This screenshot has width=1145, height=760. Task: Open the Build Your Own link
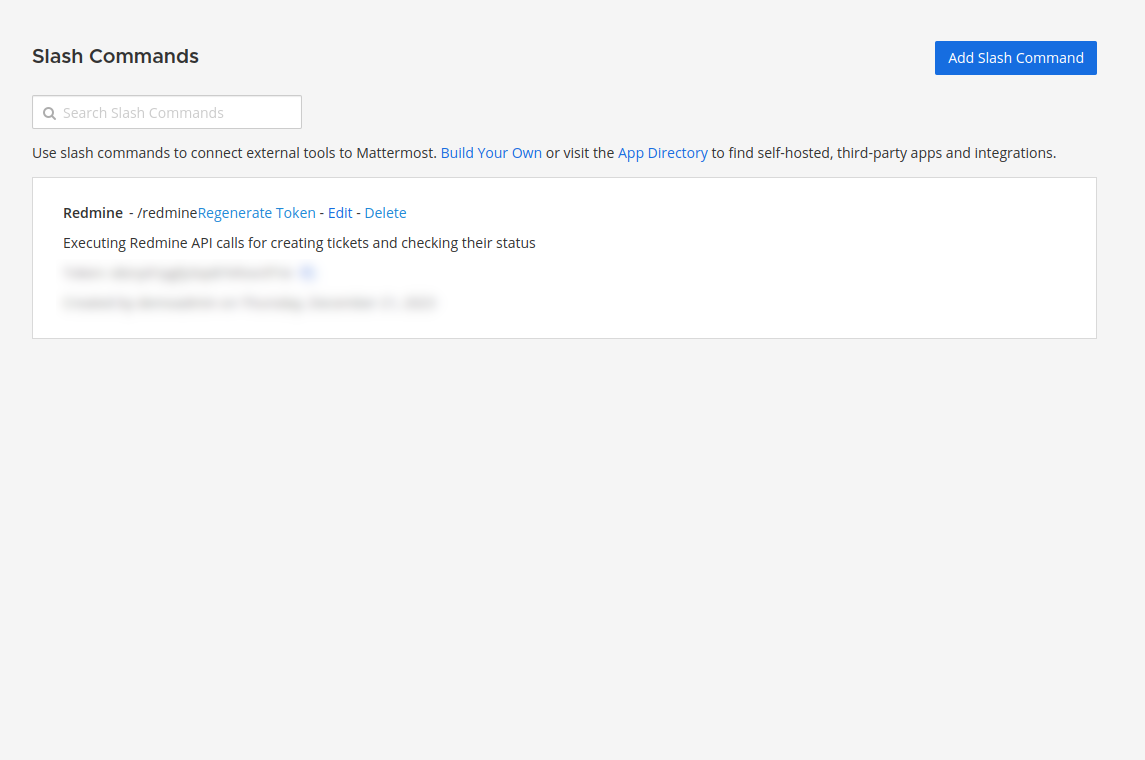coord(491,153)
